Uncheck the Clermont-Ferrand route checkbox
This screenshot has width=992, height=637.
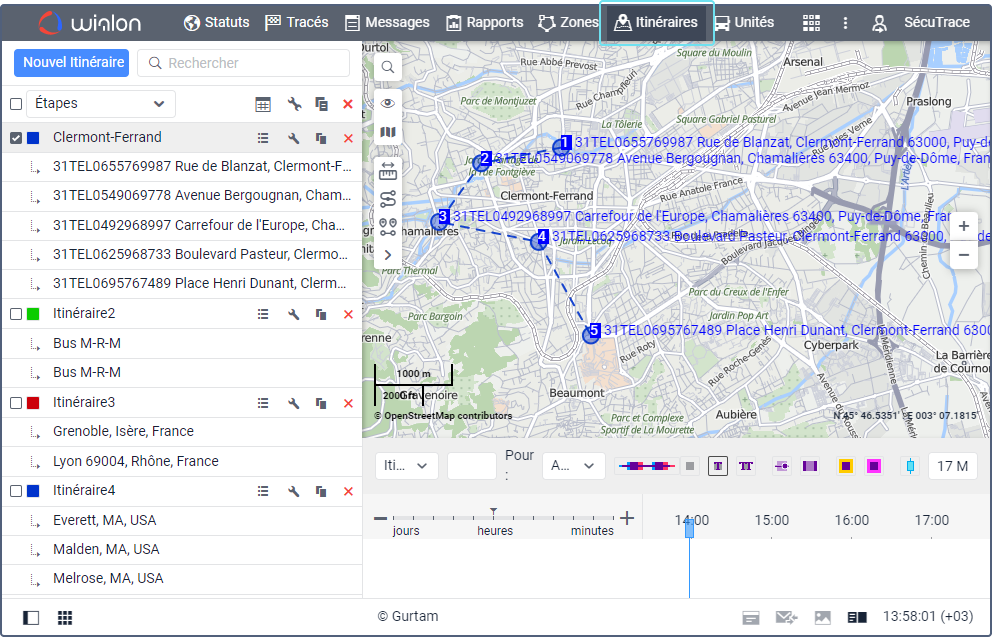[16, 138]
